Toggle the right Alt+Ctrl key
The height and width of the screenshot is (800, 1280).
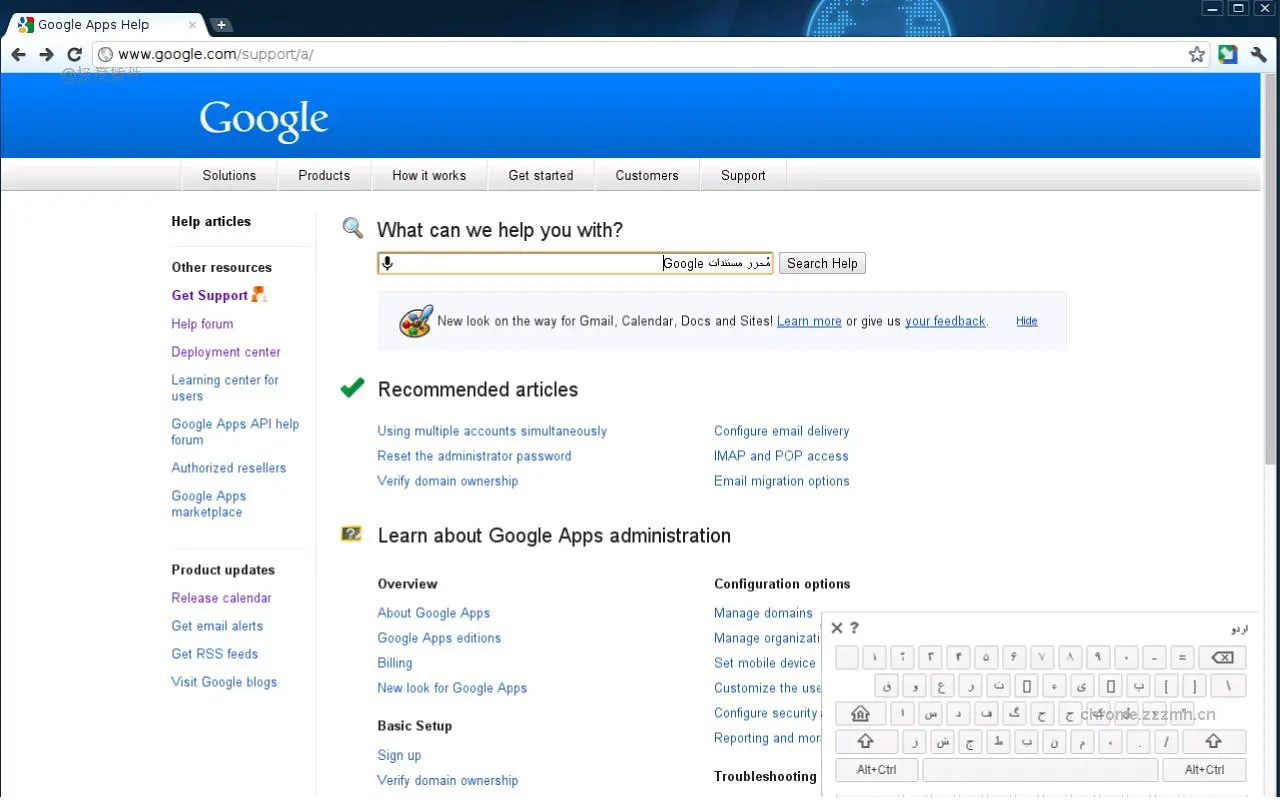pyautogui.click(x=1205, y=769)
